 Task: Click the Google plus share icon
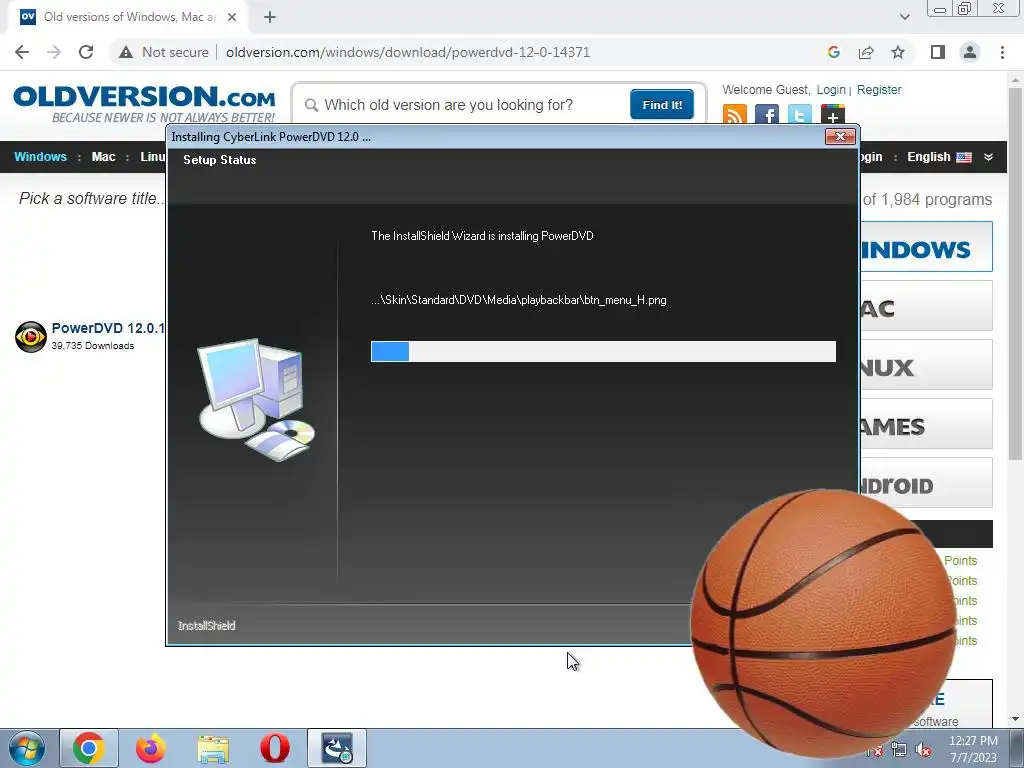833,115
